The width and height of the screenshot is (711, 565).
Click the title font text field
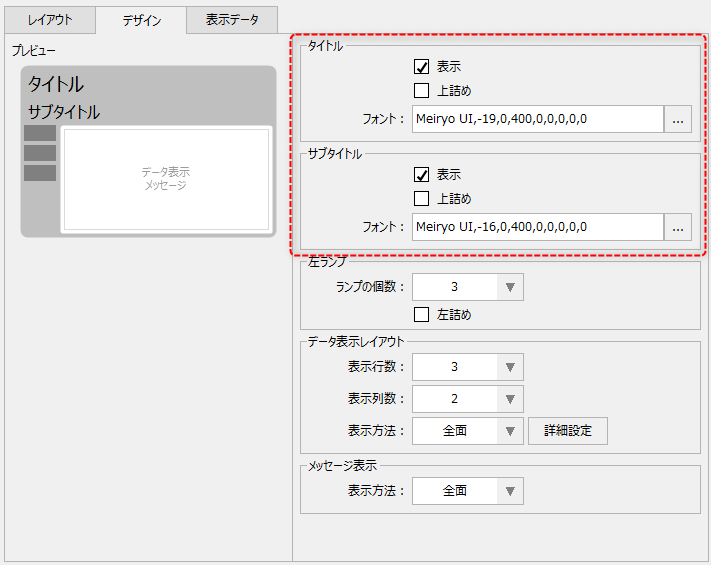tap(537, 120)
